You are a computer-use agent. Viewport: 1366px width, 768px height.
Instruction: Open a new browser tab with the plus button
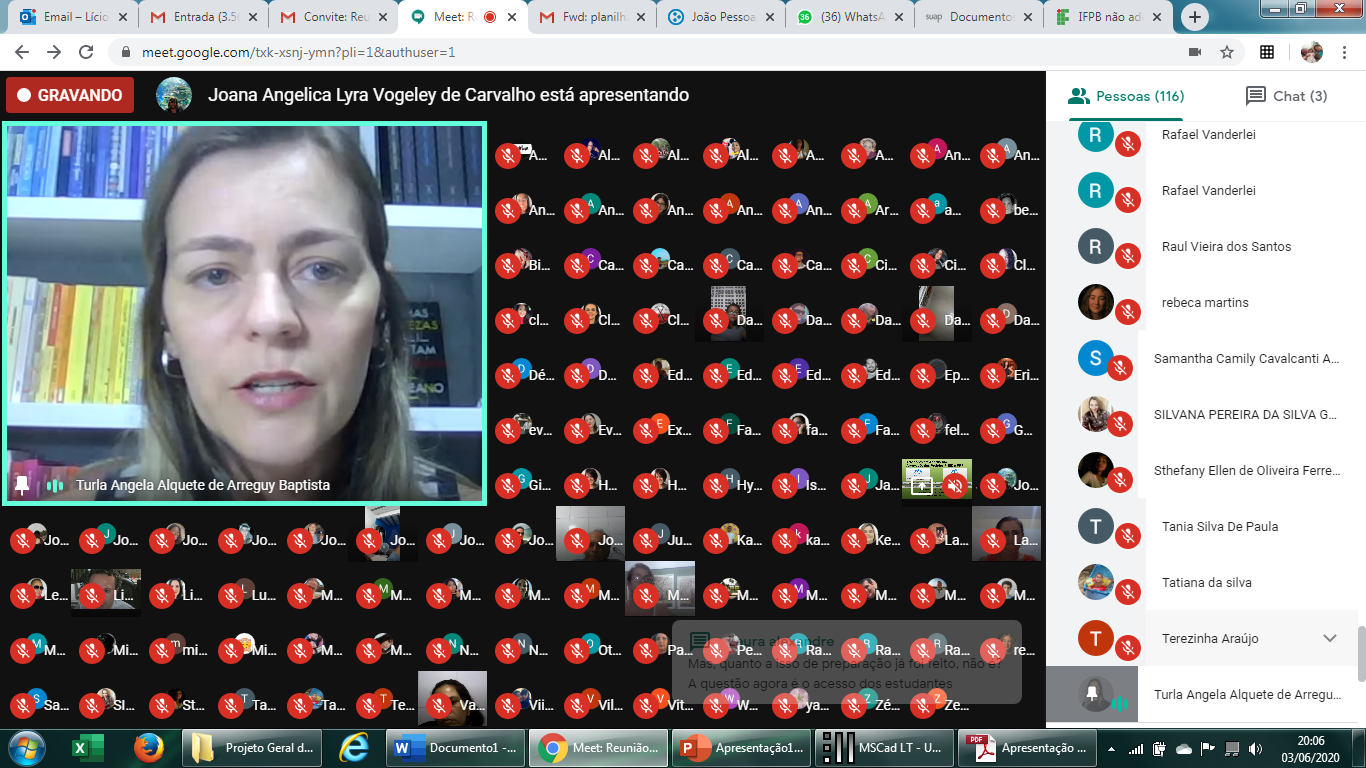point(1195,17)
